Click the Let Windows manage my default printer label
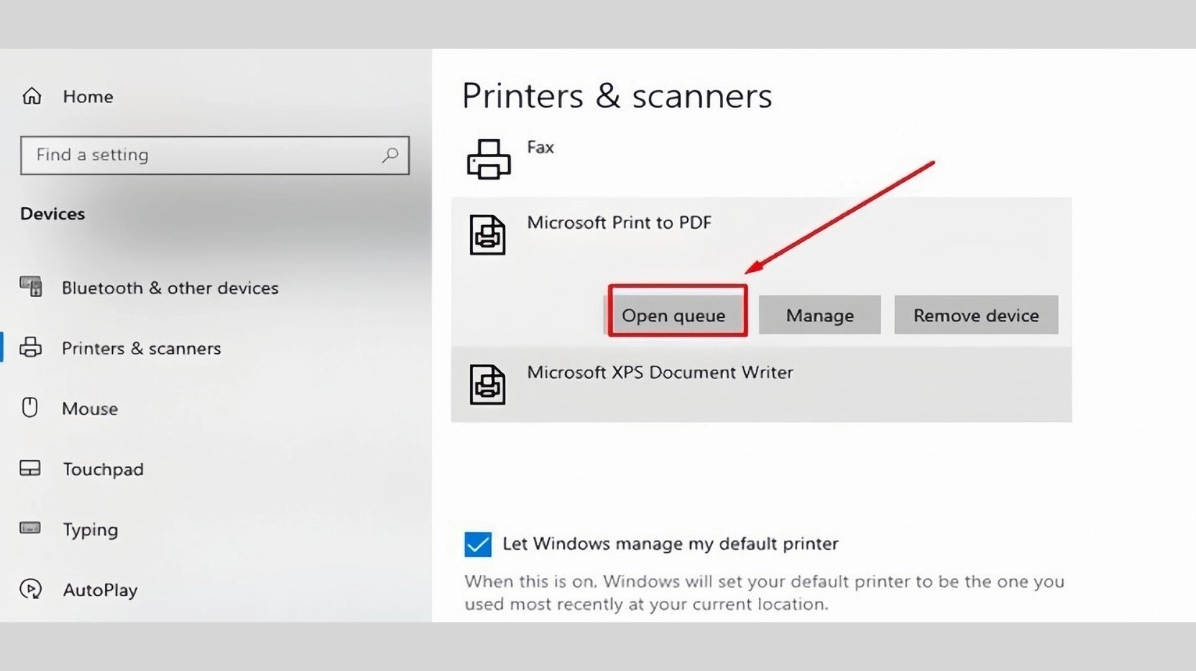The width and height of the screenshot is (1196, 671). pos(670,544)
